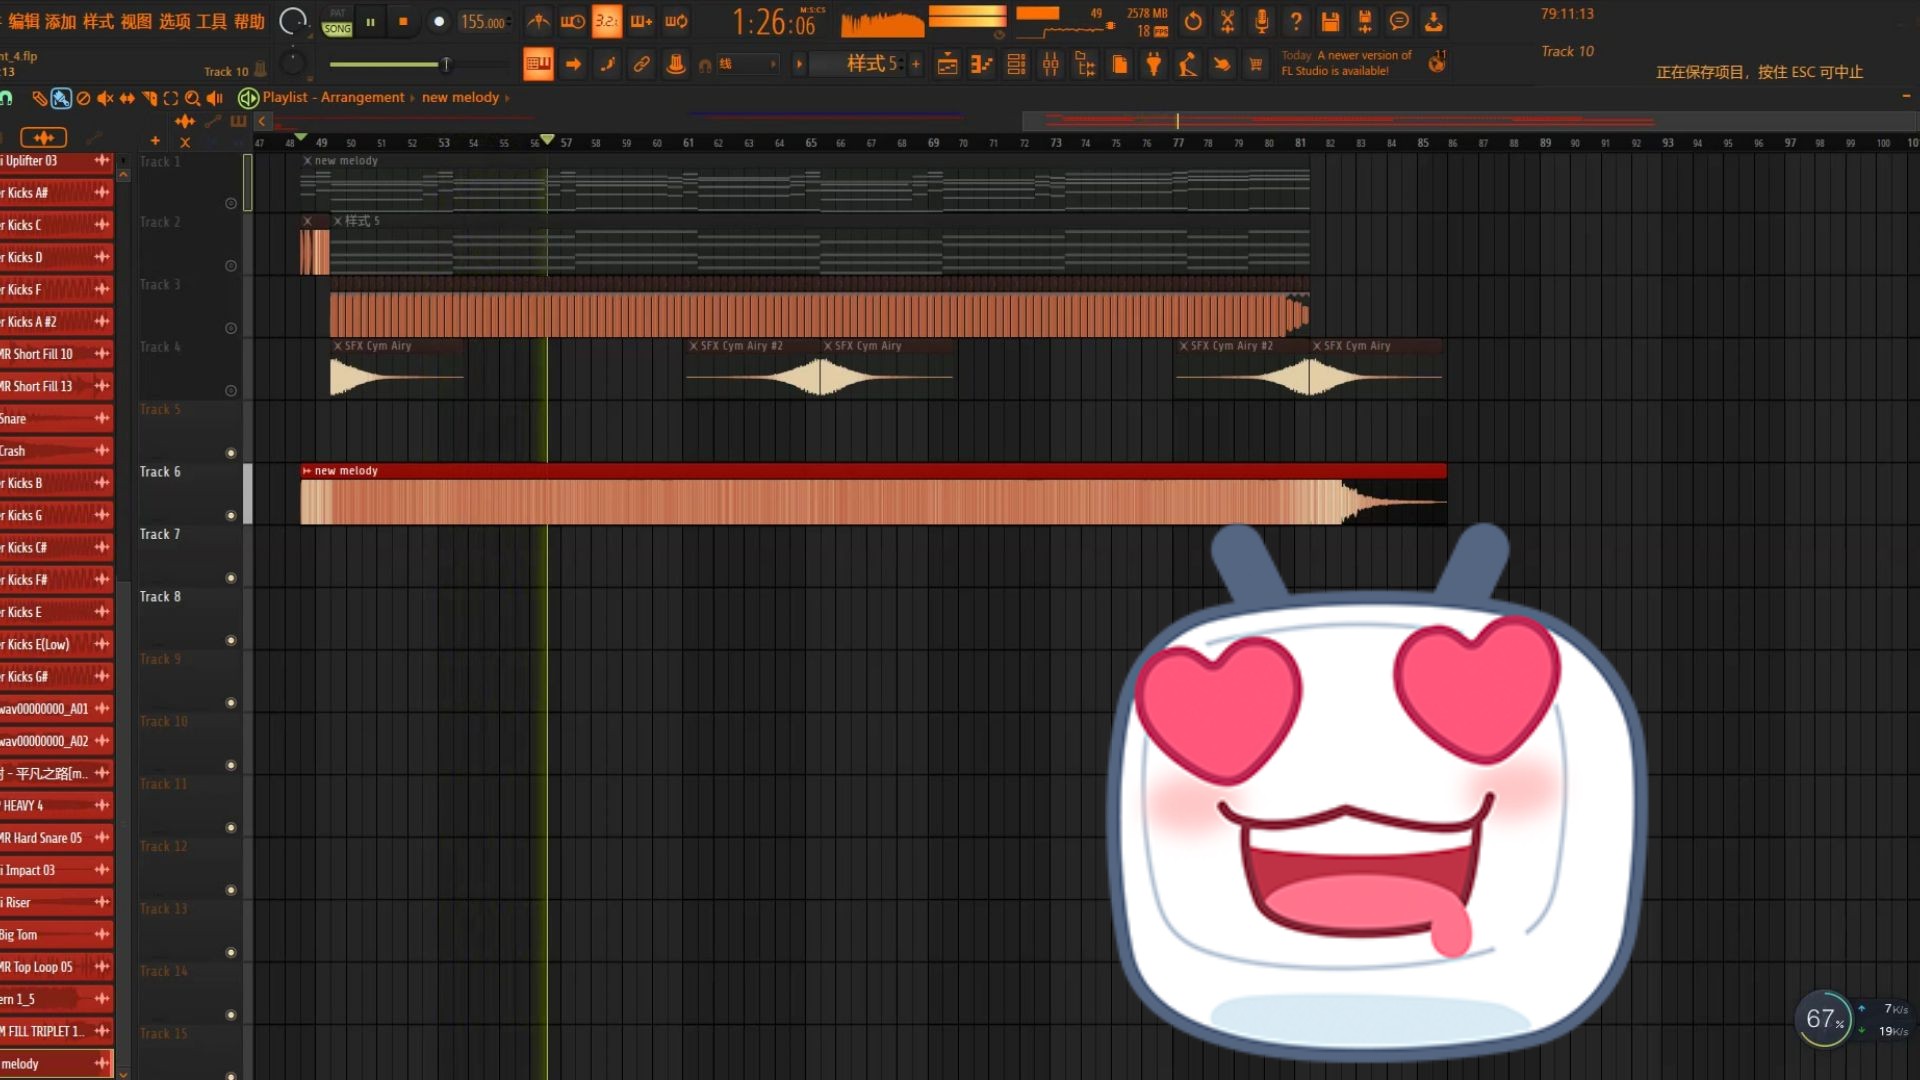Viewport: 1920px width, 1080px height.
Task: Click the question mark help icon
Action: point(1296,21)
